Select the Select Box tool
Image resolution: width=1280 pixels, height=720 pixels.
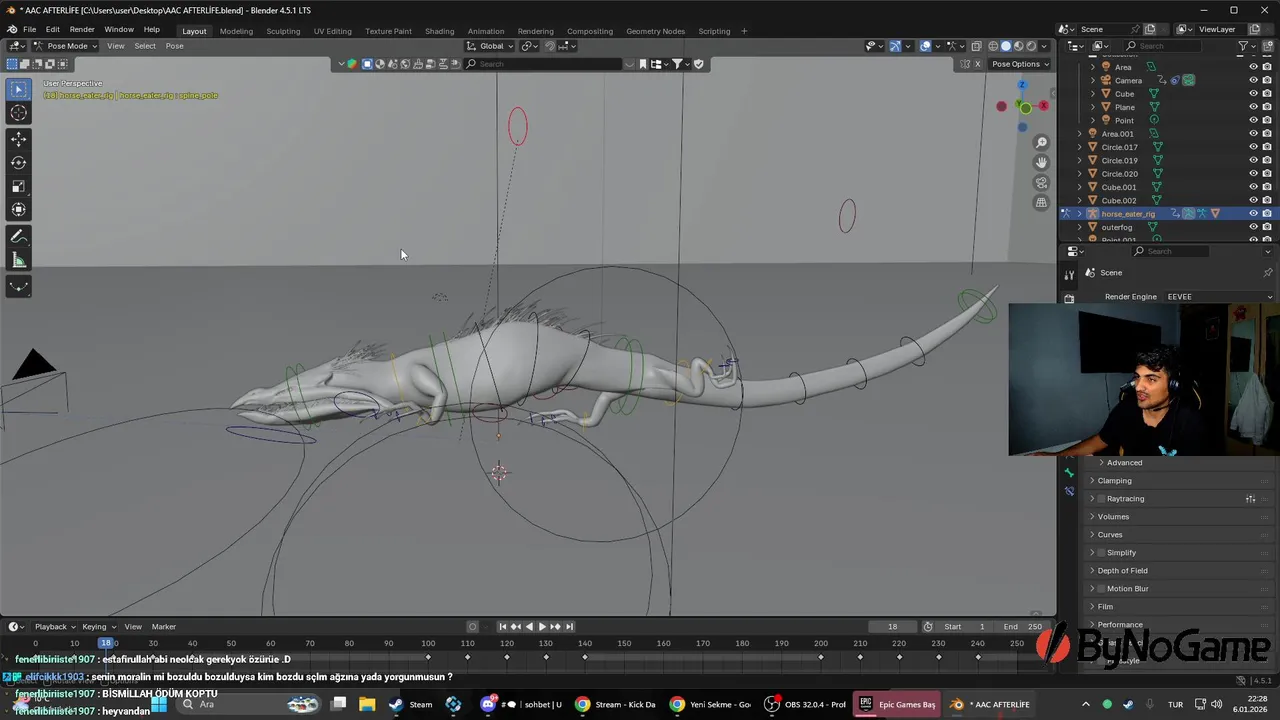tap(19, 90)
